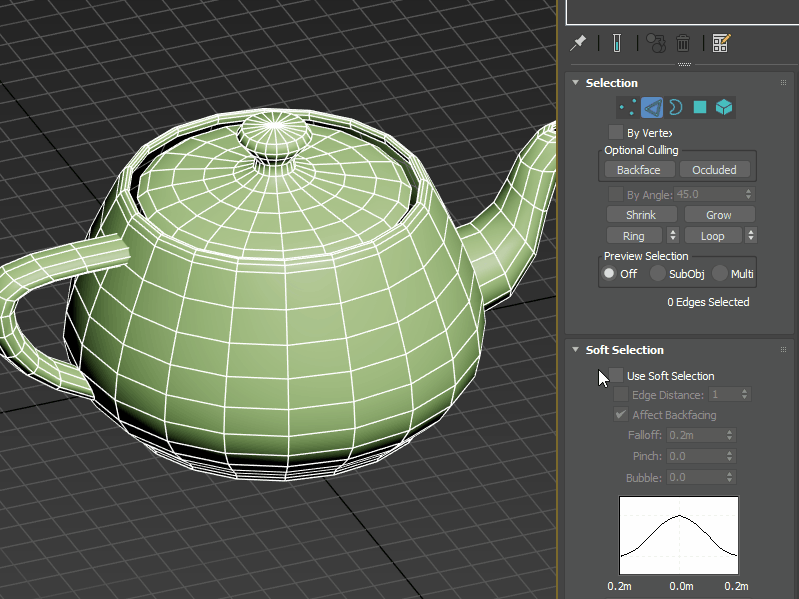Click '0 Edges Selected' status text

click(708, 302)
